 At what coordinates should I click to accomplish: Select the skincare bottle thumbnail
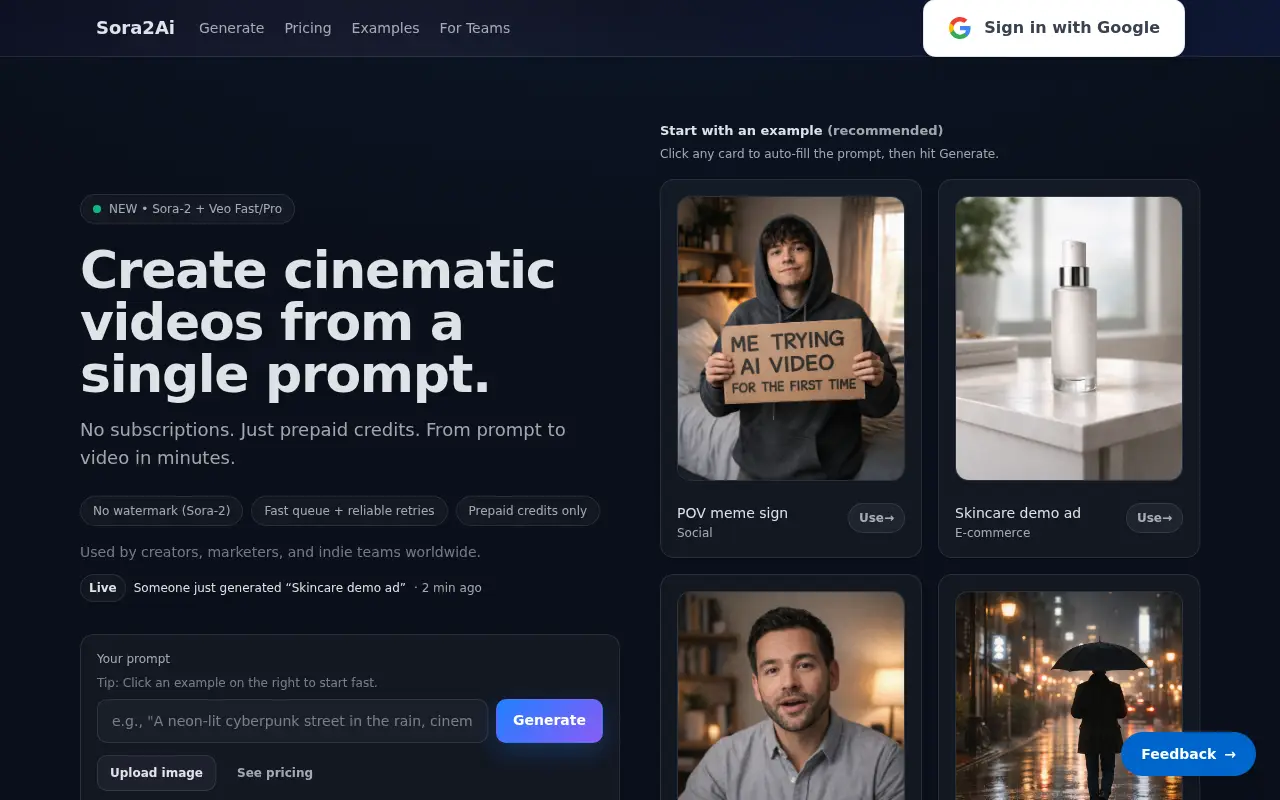click(1069, 338)
